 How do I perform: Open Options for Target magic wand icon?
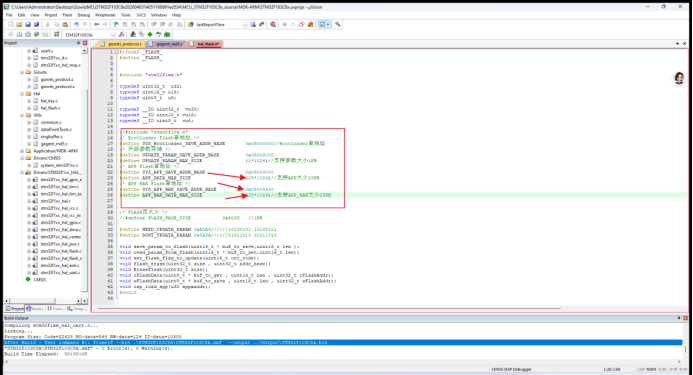tap(122, 34)
